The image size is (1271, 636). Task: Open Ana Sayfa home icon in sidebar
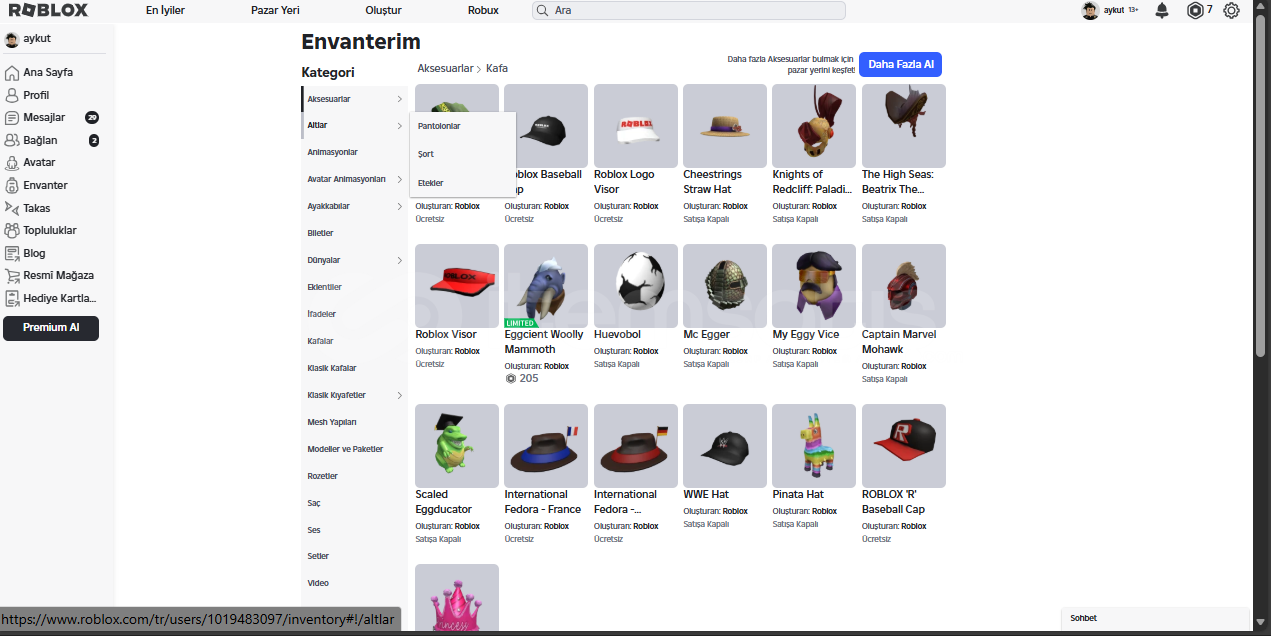tap(12, 72)
